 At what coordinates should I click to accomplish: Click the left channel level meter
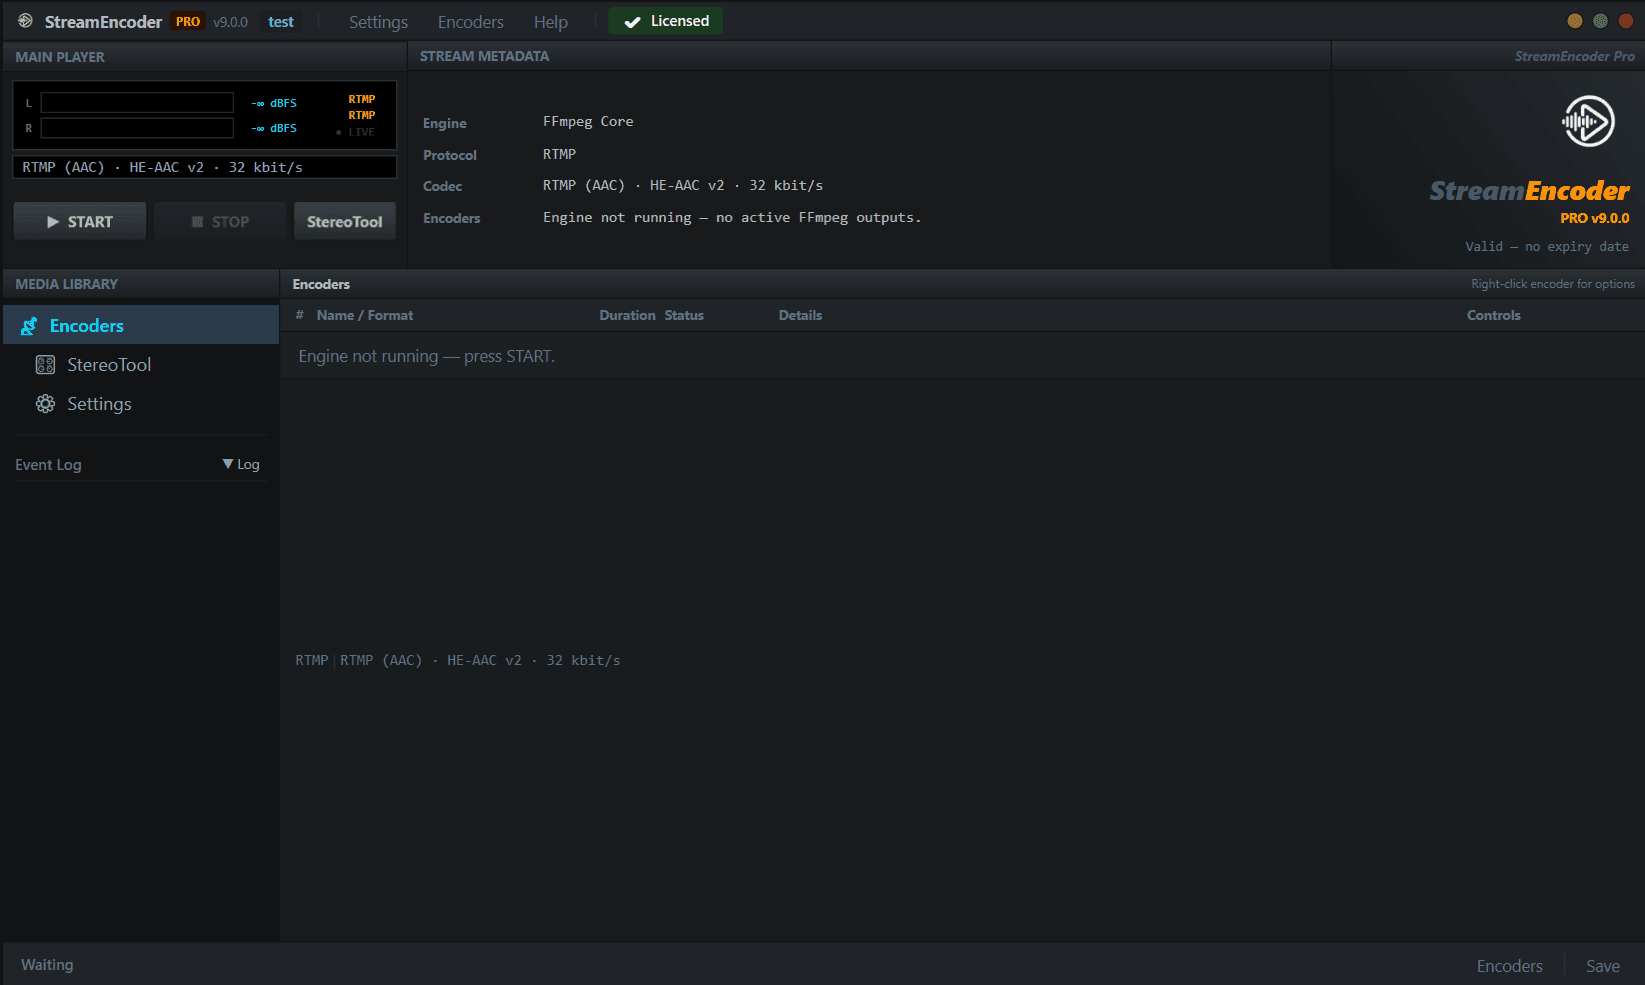point(137,102)
